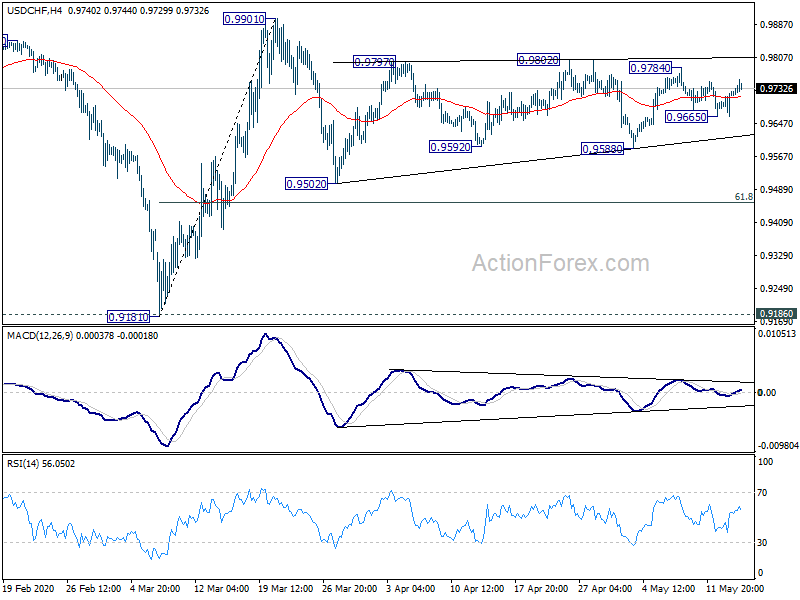Click the 0.98020 resistance label

(538, 60)
